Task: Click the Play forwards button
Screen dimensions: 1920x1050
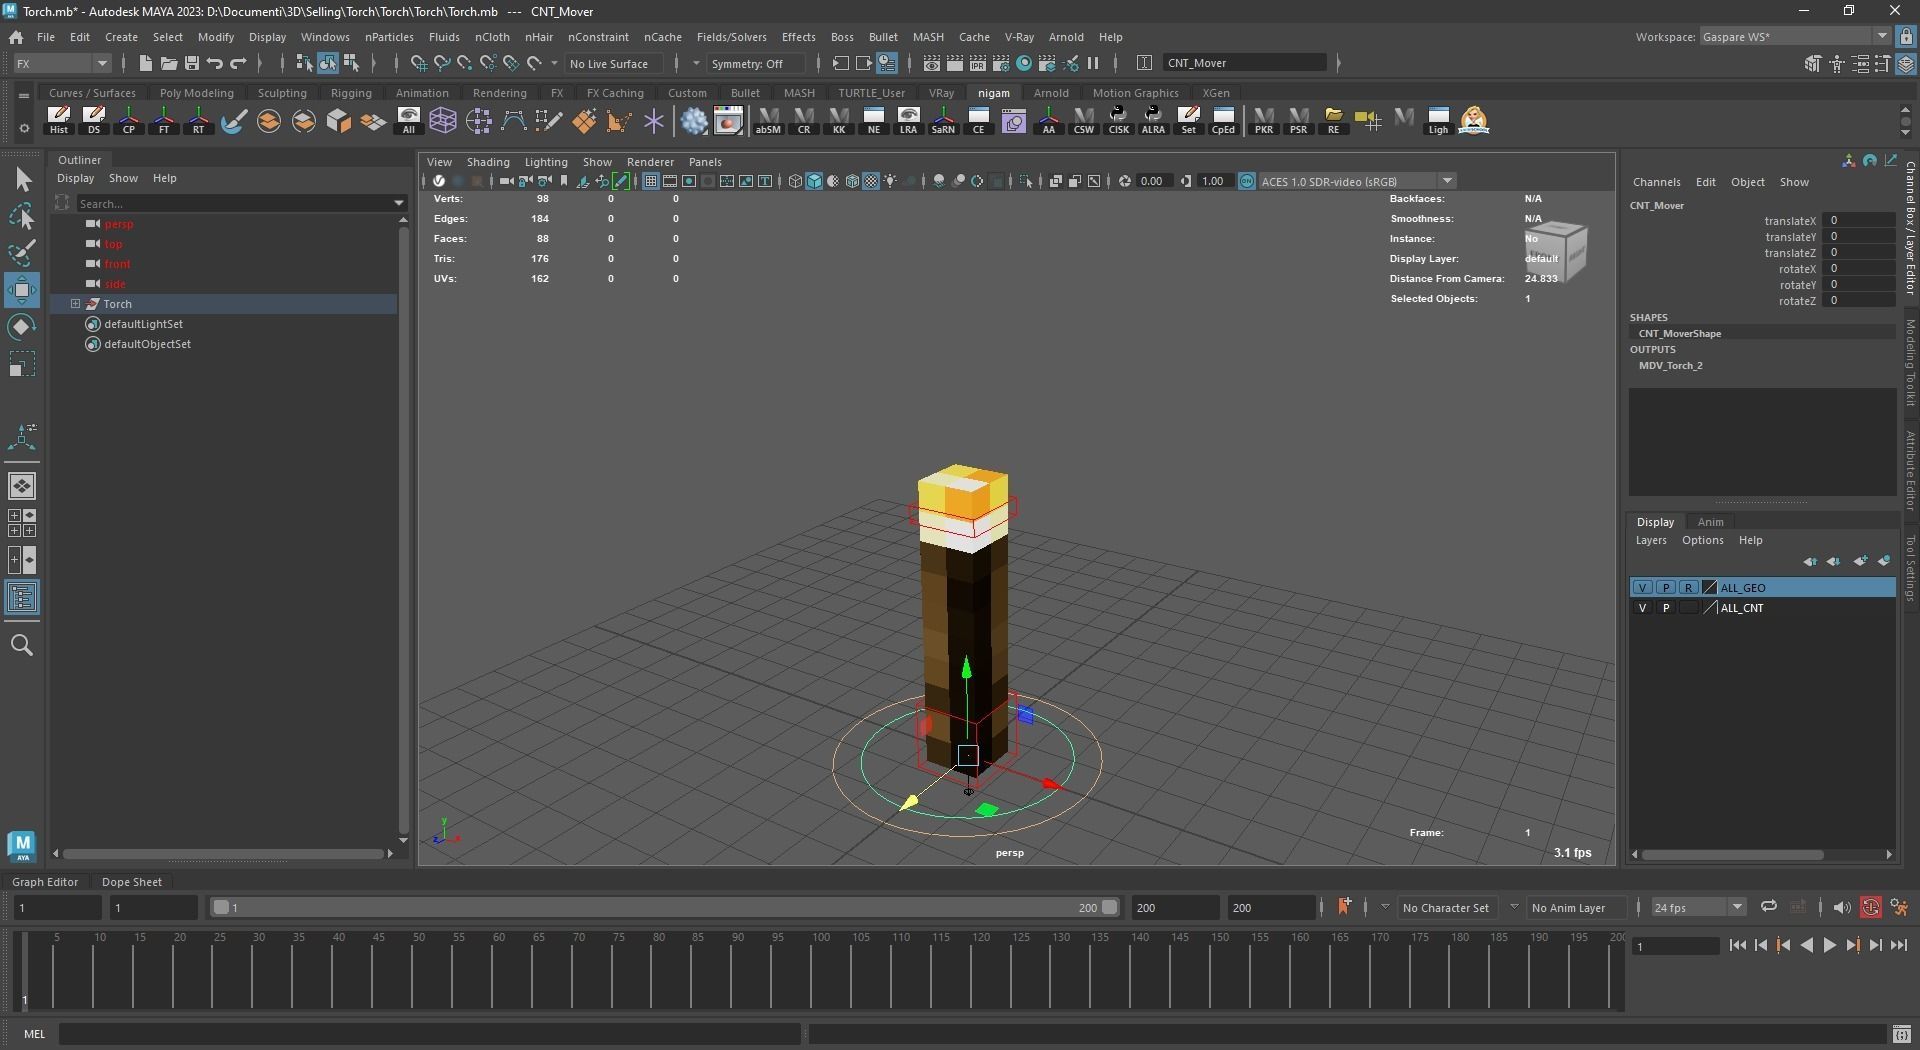Action: pos(1830,945)
